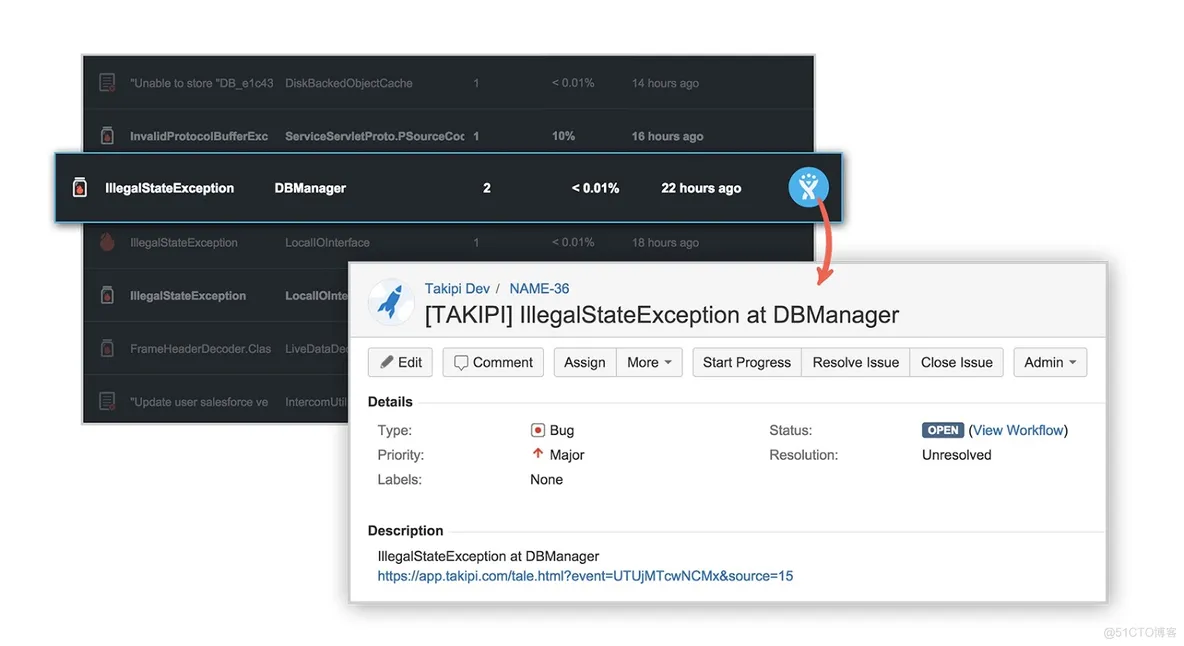
Task: Click the "22 hours ago" timestamp
Action: pyautogui.click(x=701, y=188)
